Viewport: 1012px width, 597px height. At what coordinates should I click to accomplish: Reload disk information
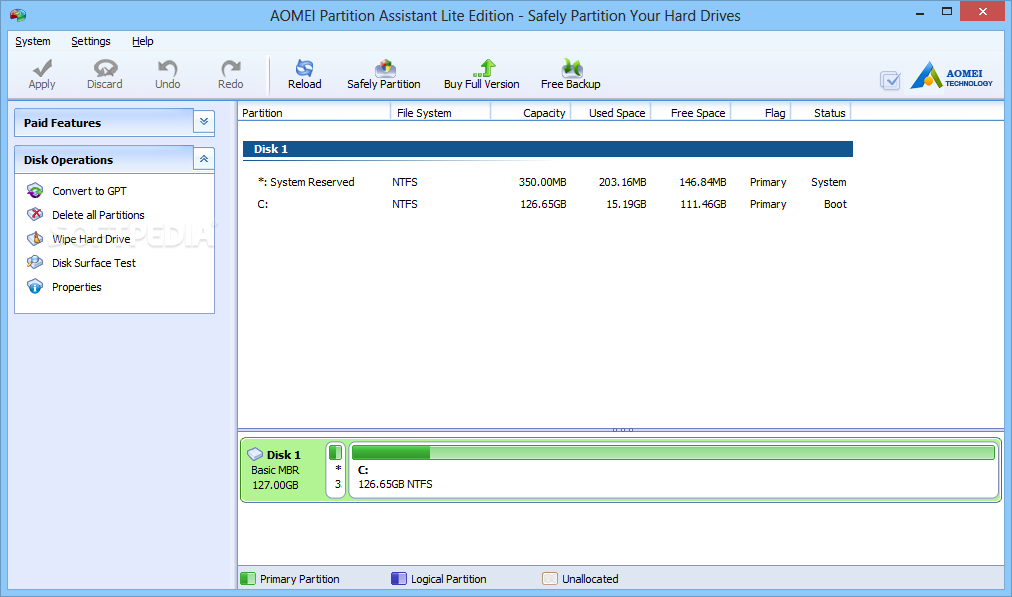[x=305, y=74]
